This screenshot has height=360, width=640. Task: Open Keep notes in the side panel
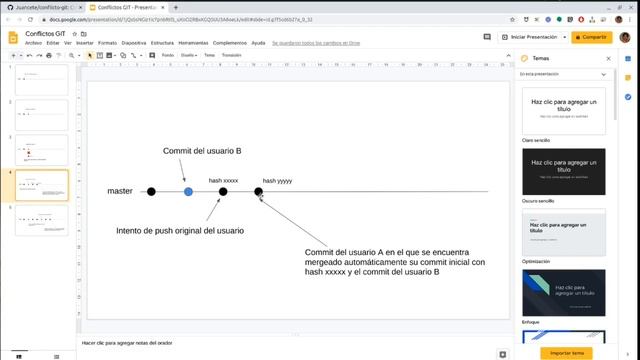click(x=628, y=78)
